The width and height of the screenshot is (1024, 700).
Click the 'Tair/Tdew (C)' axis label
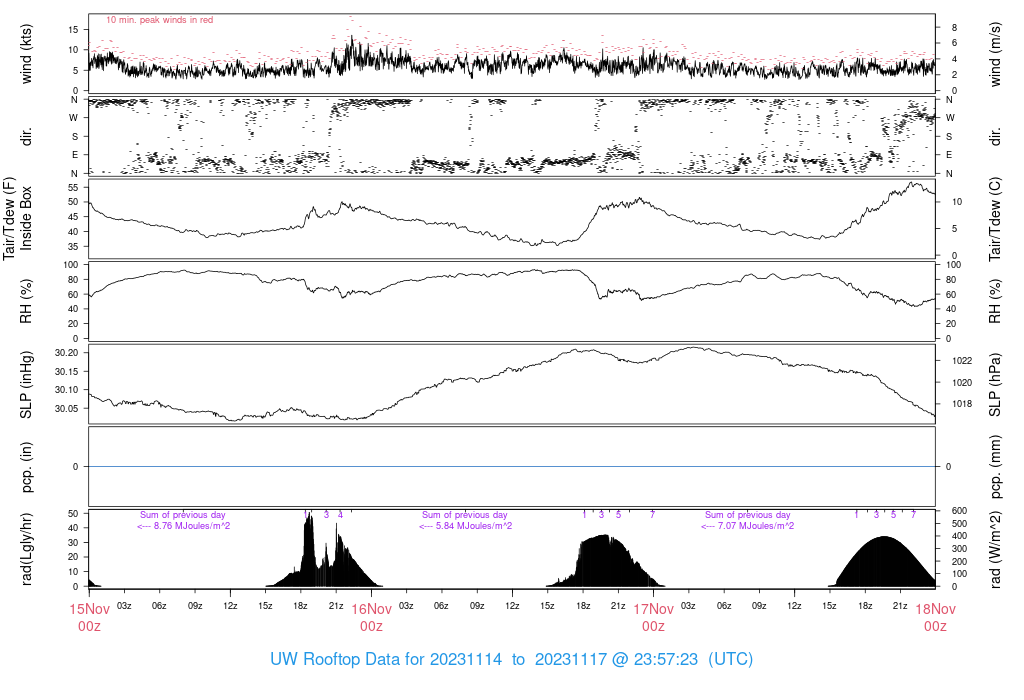click(x=995, y=219)
